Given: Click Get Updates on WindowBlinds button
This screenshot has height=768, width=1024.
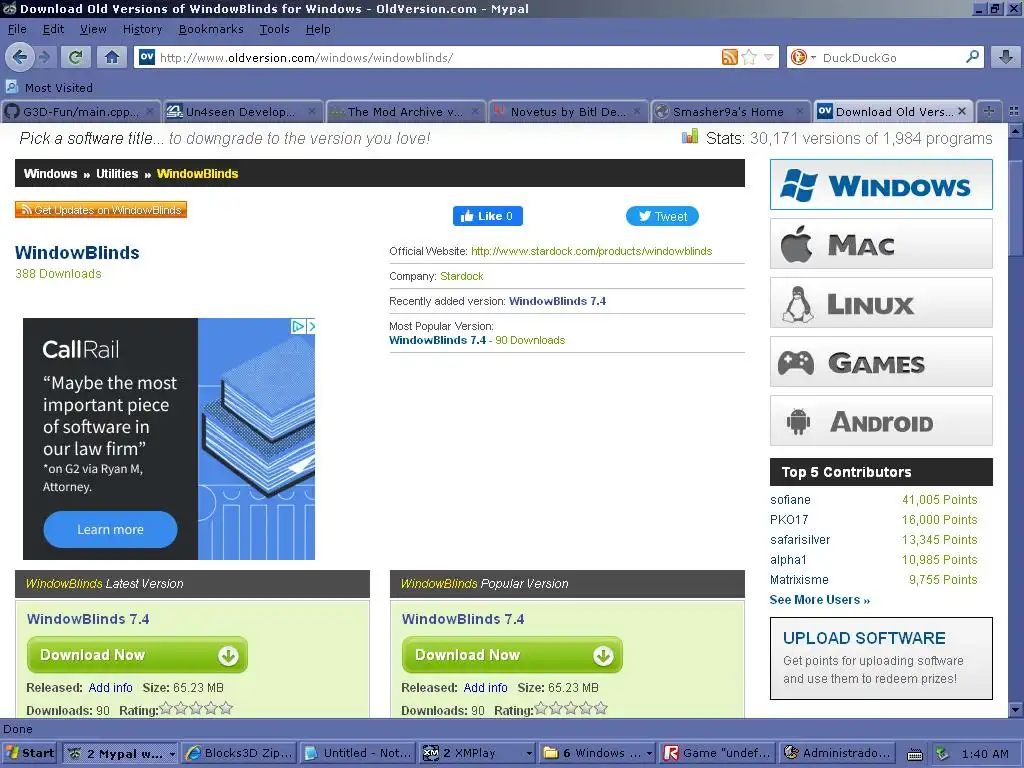Looking at the screenshot, I should click(101, 210).
